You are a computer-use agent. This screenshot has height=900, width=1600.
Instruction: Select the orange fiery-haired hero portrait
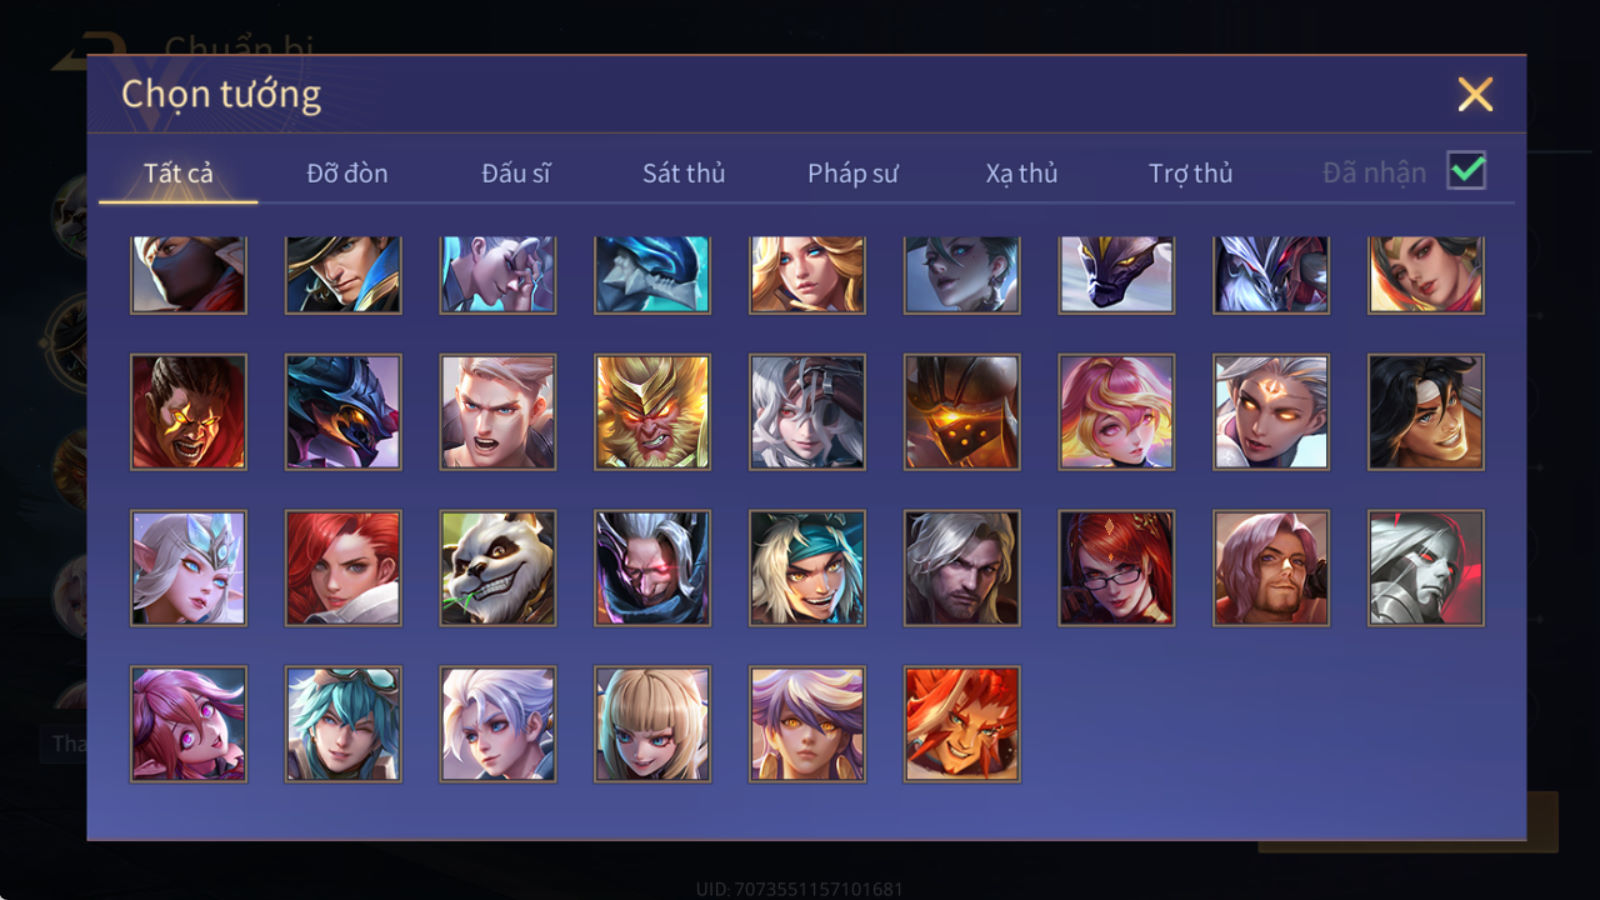pos(961,724)
